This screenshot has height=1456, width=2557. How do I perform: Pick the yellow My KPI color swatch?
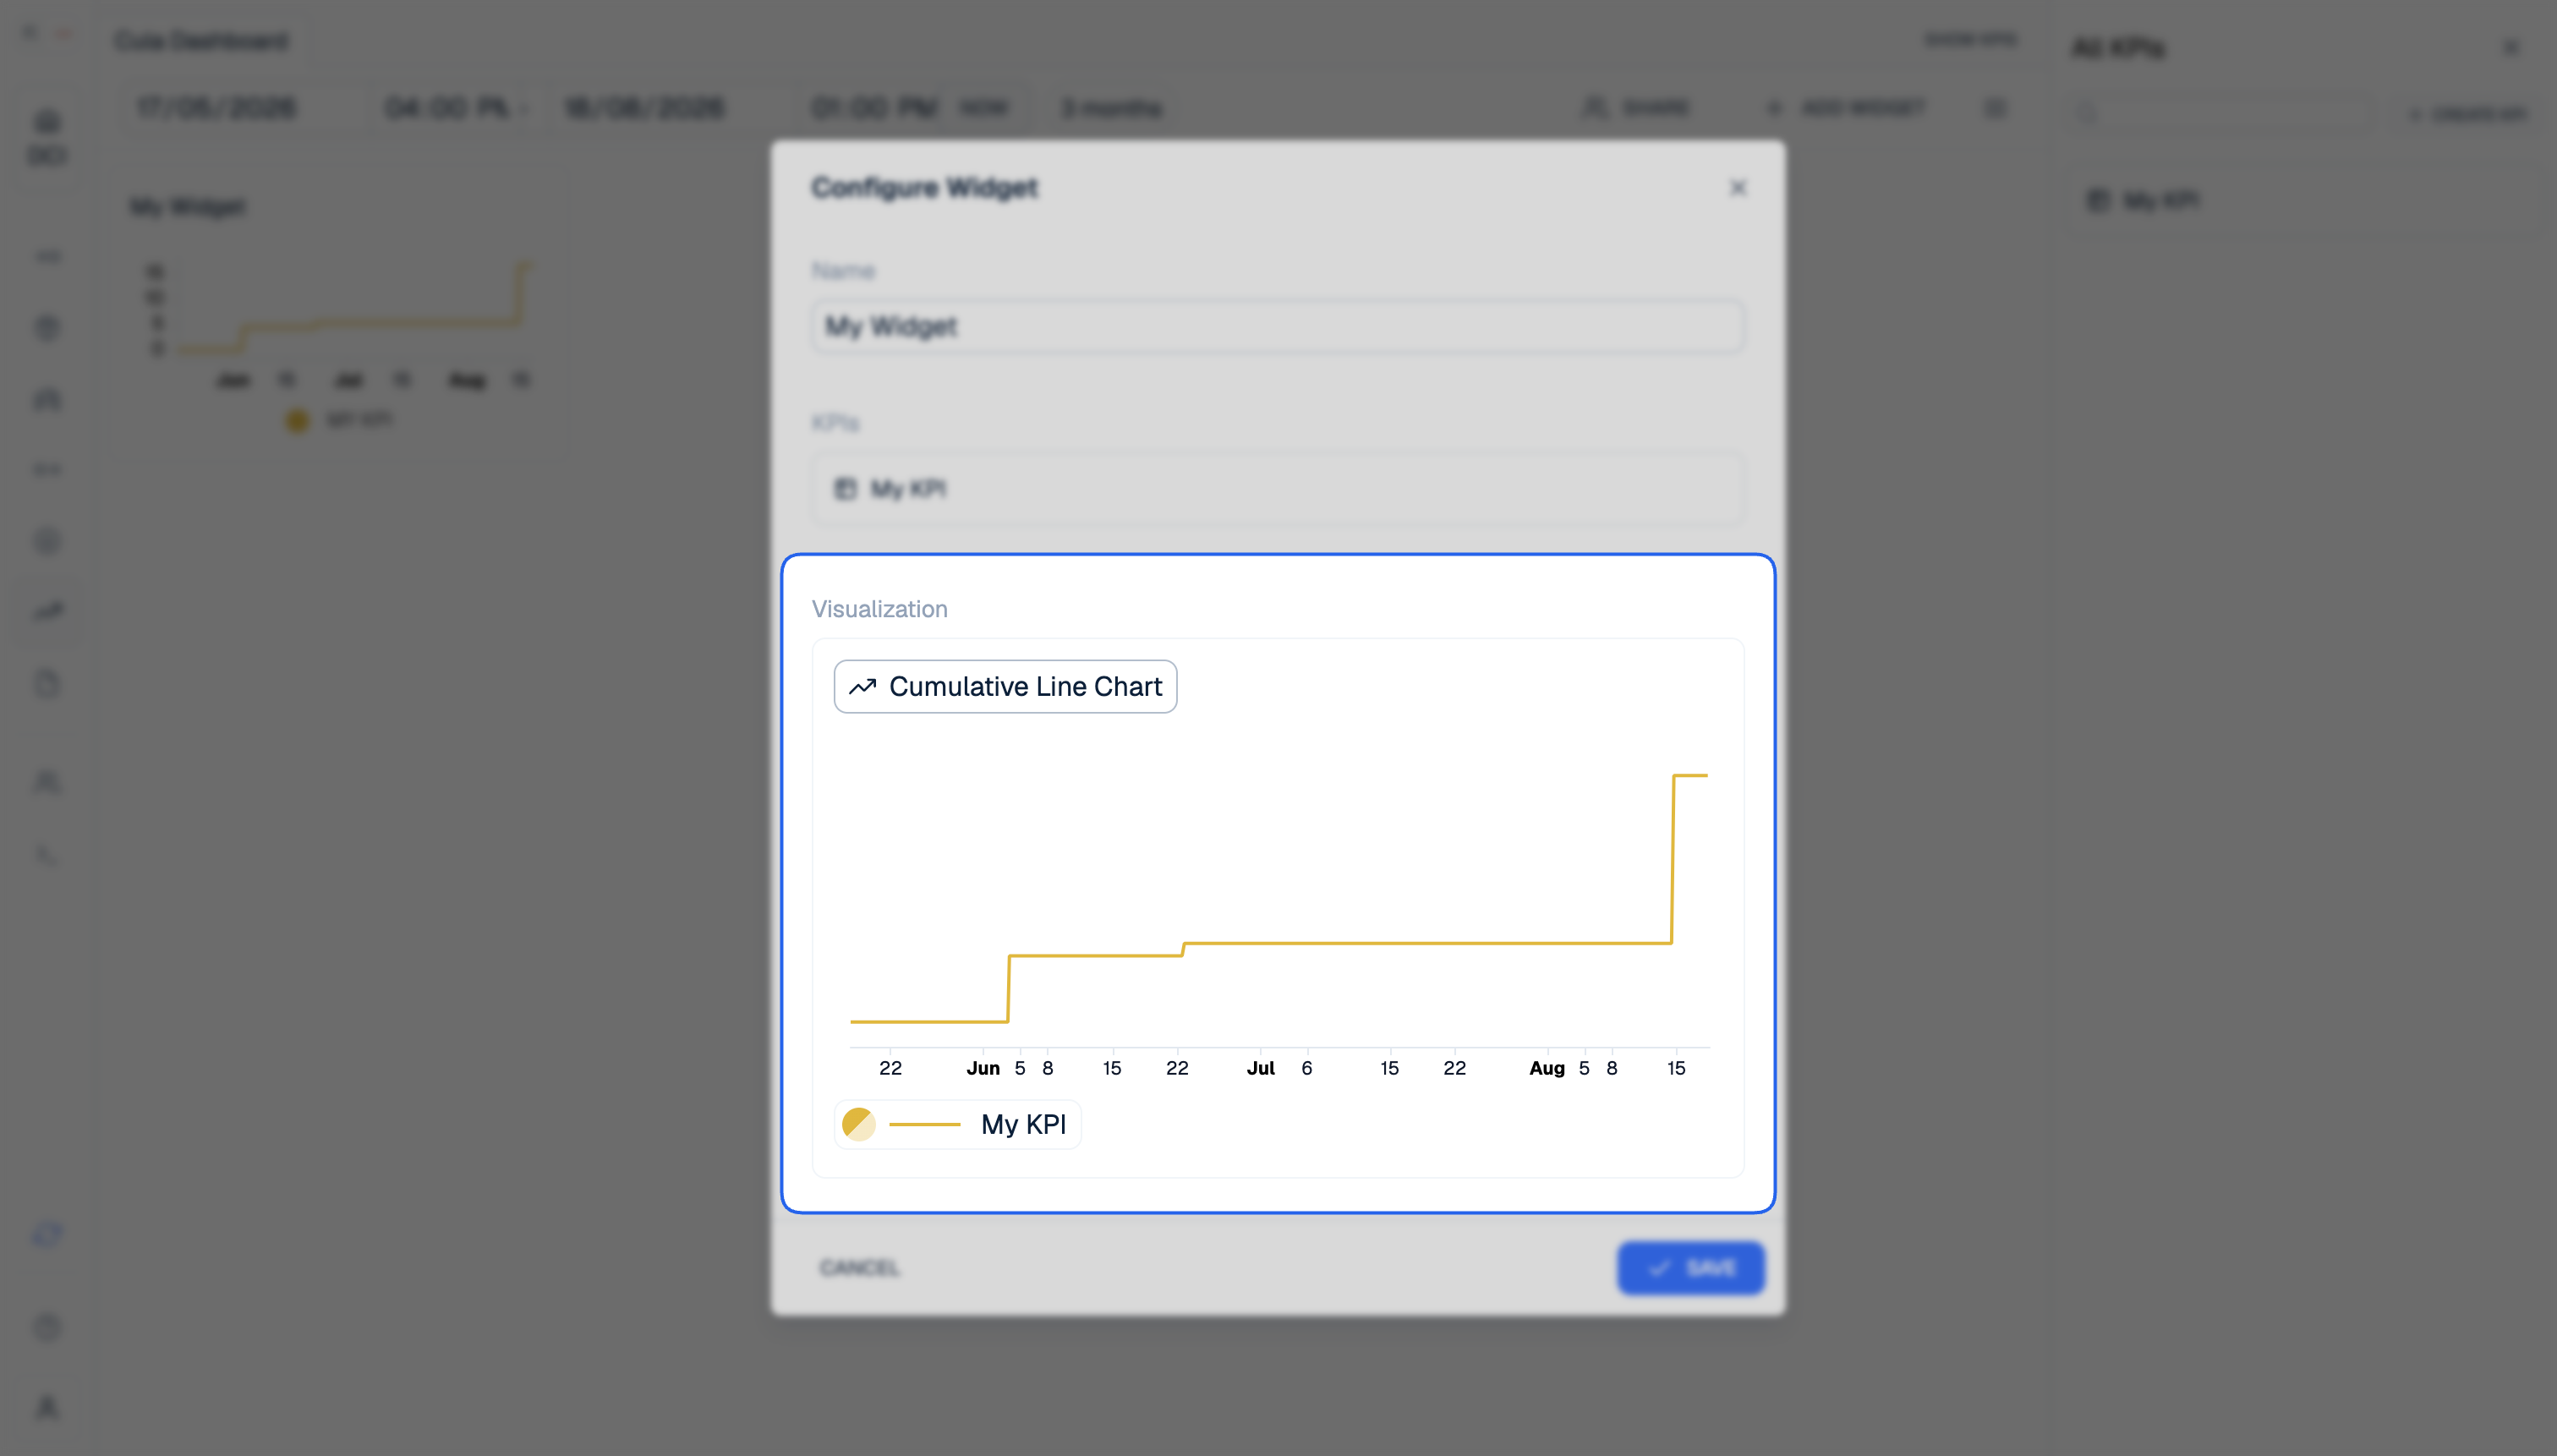pos(858,1124)
